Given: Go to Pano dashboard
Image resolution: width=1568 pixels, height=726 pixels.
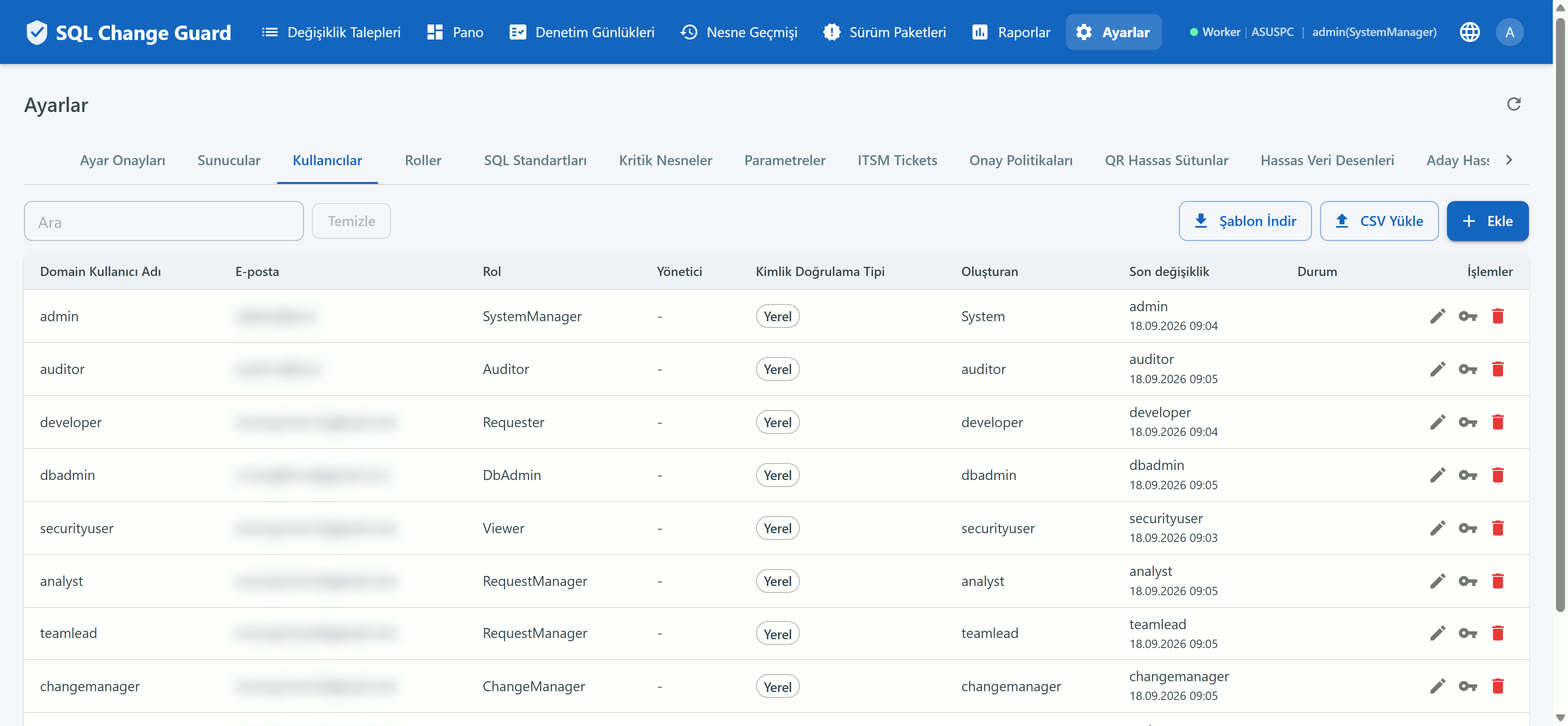Looking at the screenshot, I should click(x=455, y=32).
